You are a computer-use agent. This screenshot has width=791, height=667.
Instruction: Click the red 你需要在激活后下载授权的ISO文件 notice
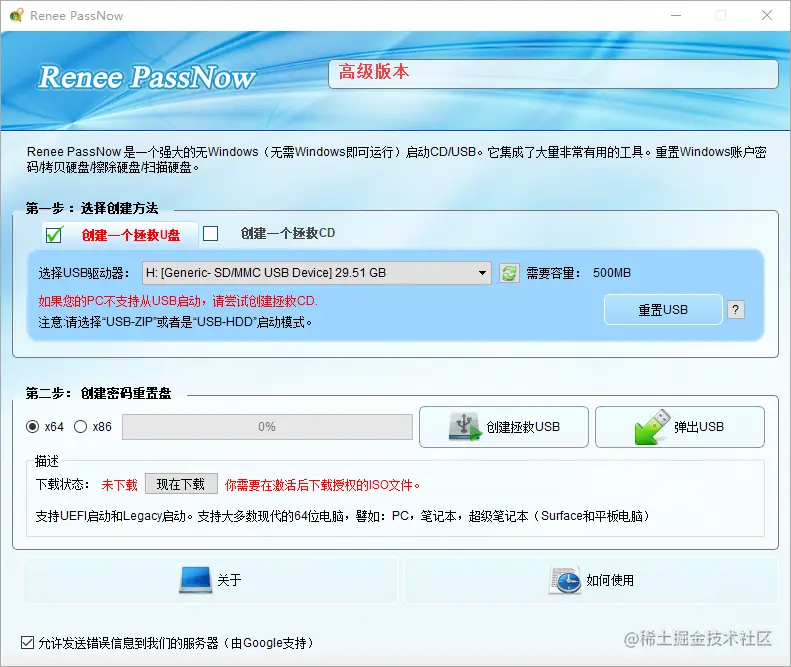322,485
